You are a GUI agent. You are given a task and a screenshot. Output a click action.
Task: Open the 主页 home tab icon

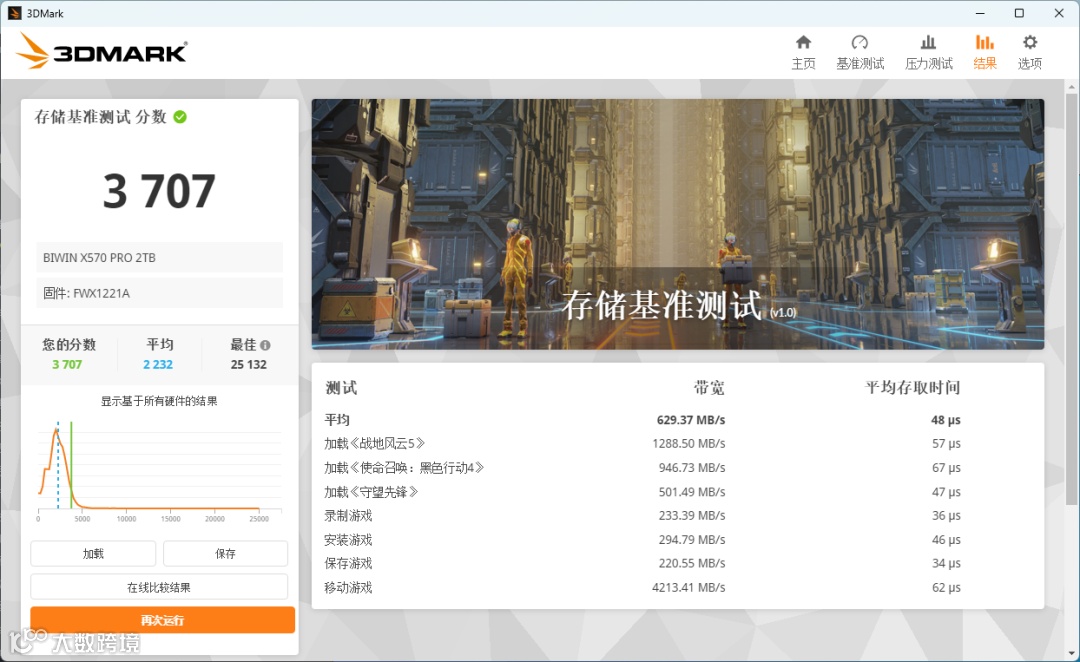pyautogui.click(x=803, y=52)
